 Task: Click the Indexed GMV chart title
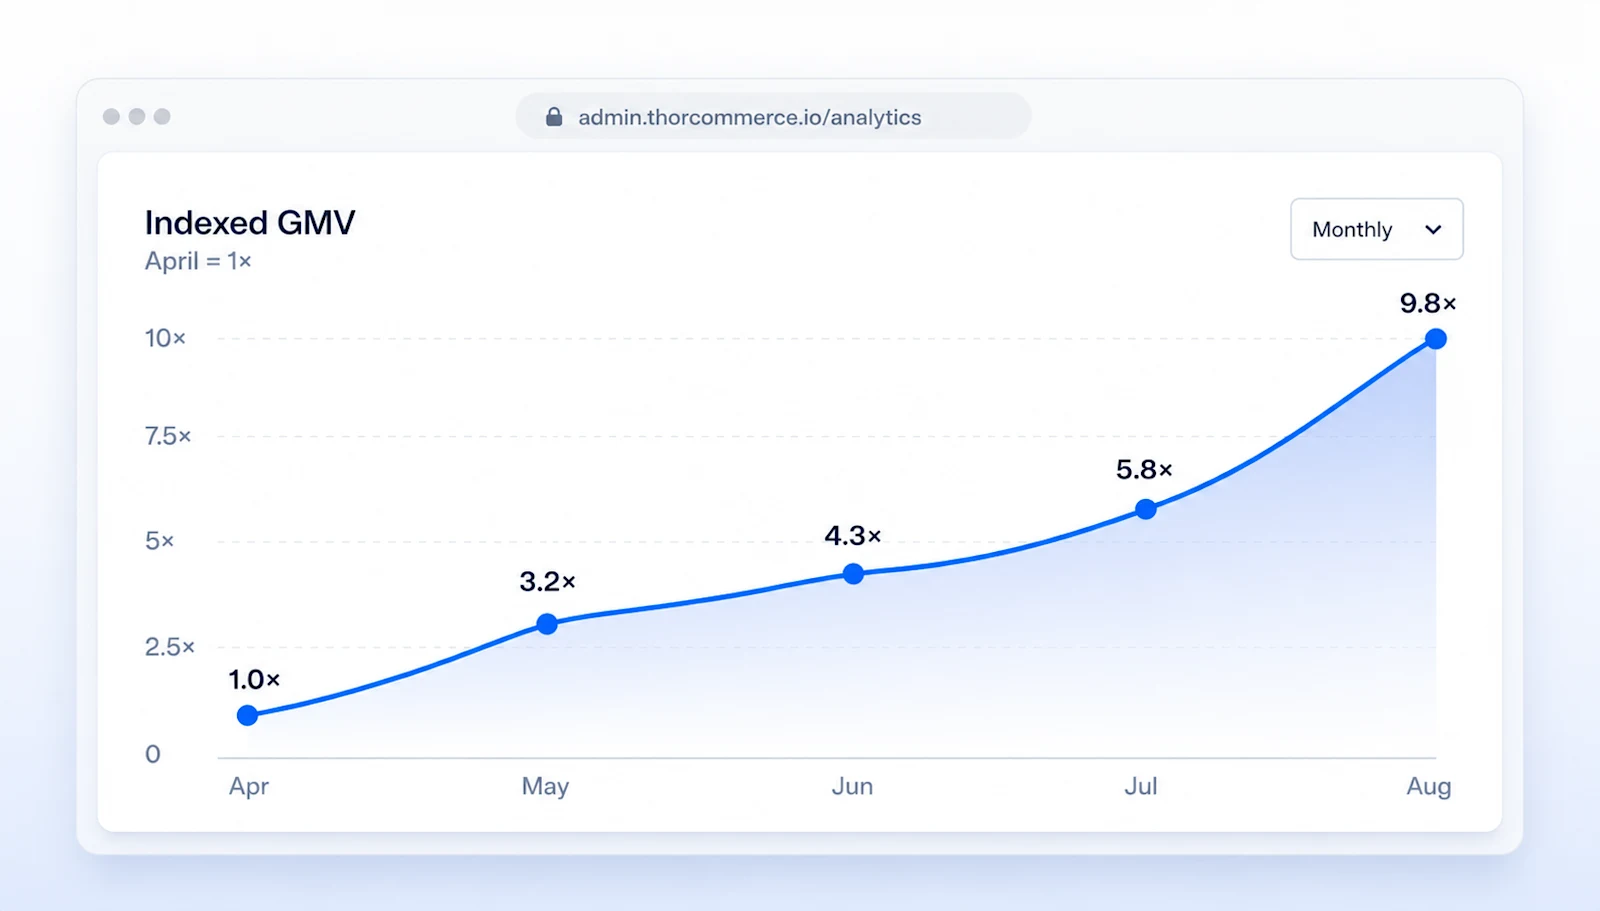click(250, 222)
